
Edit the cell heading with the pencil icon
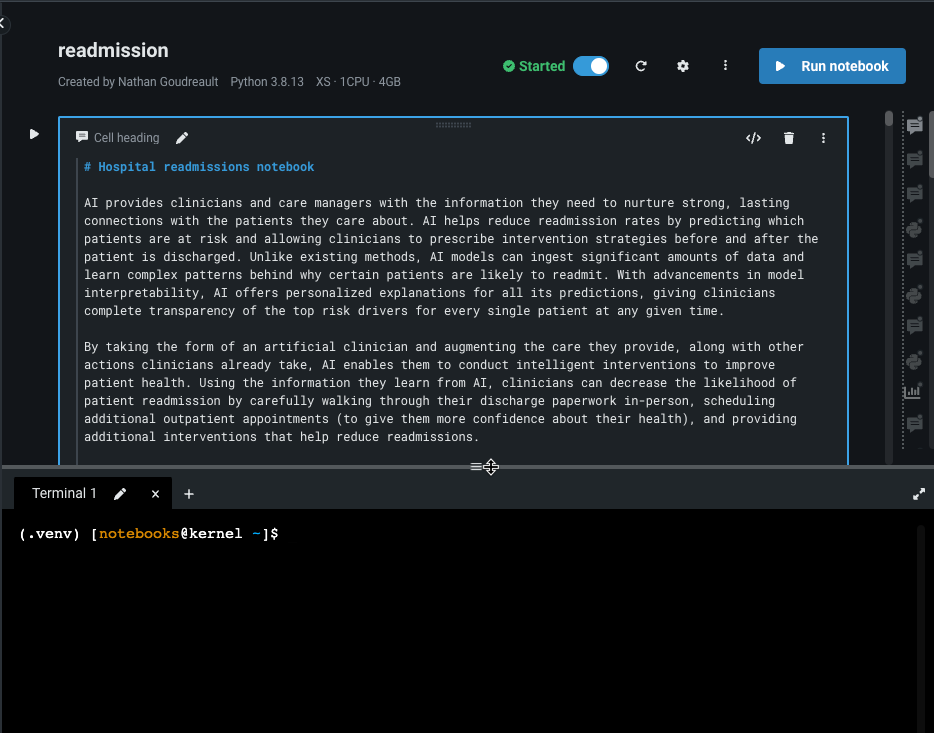[x=182, y=138]
